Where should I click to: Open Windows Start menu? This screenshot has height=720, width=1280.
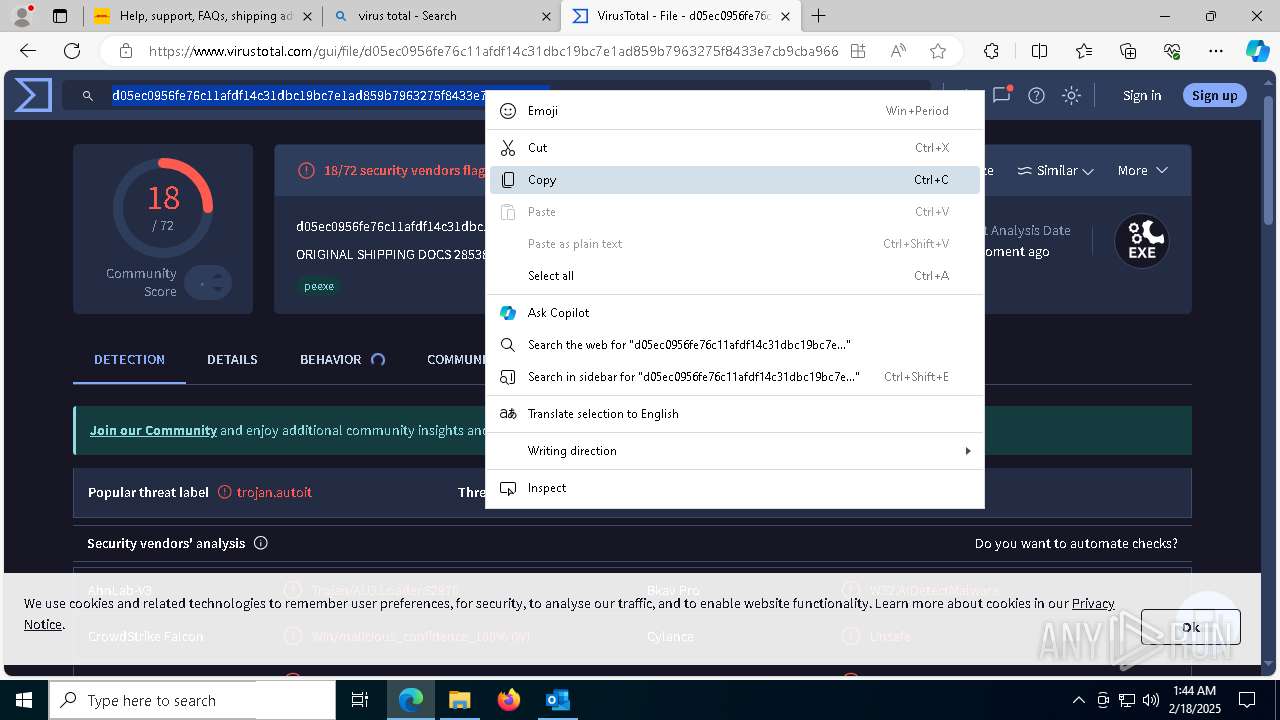(x=24, y=700)
